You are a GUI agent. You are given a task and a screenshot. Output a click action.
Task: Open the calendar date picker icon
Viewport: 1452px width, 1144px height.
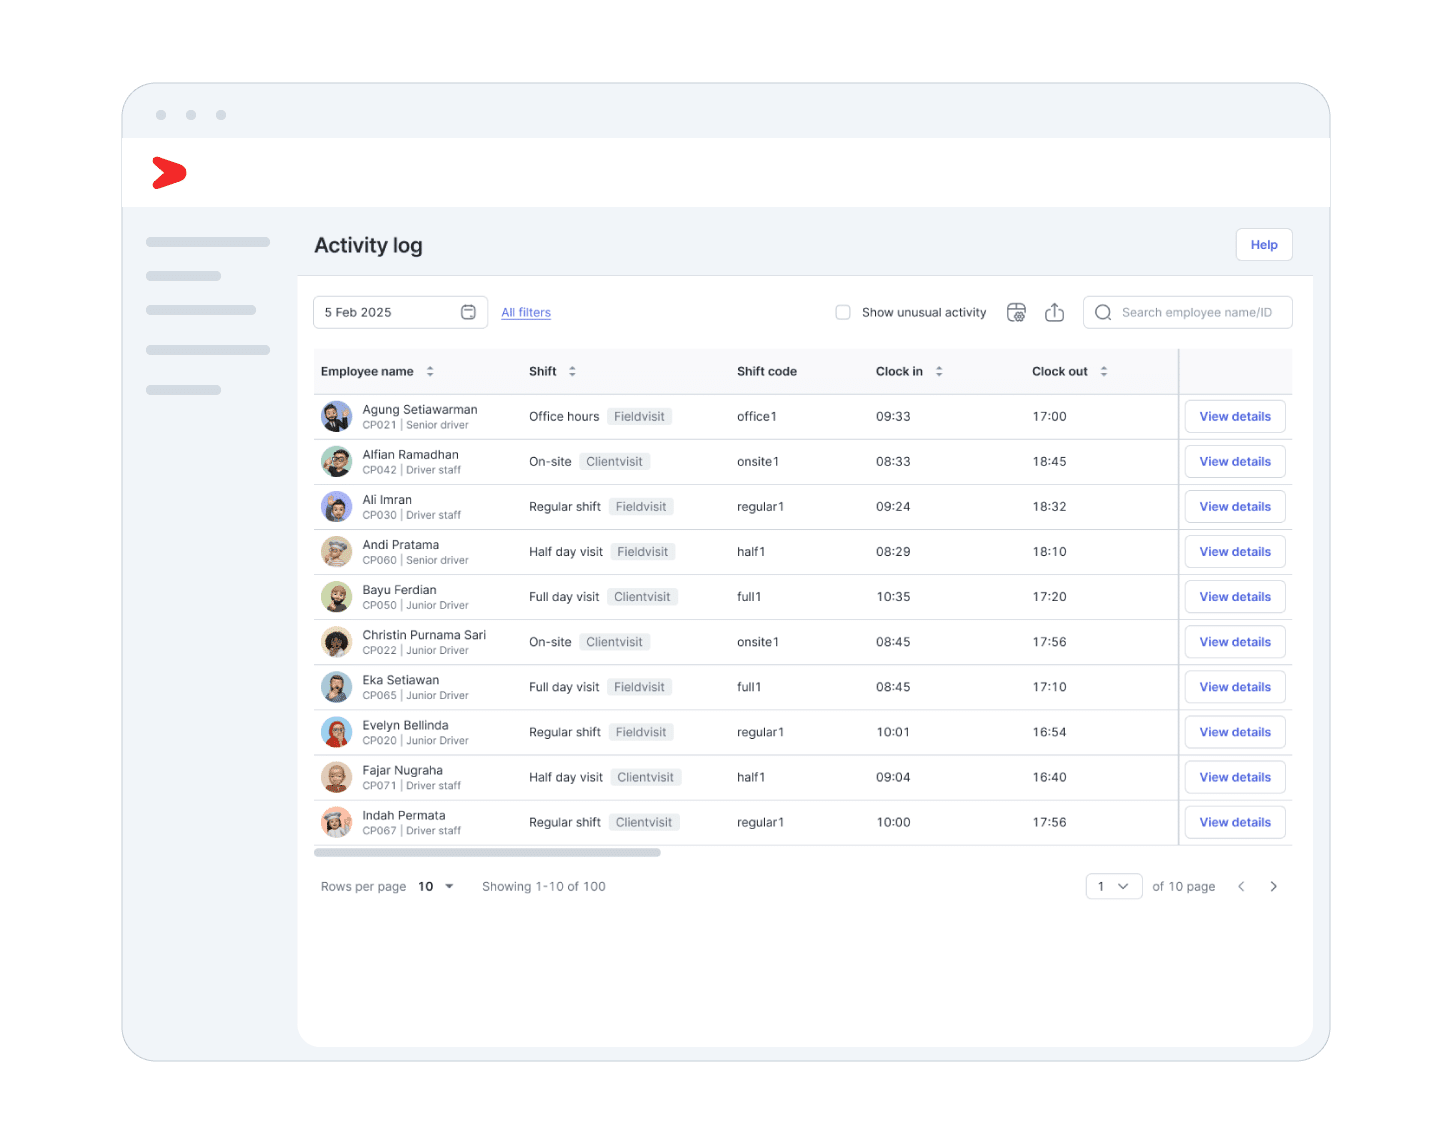(x=468, y=312)
